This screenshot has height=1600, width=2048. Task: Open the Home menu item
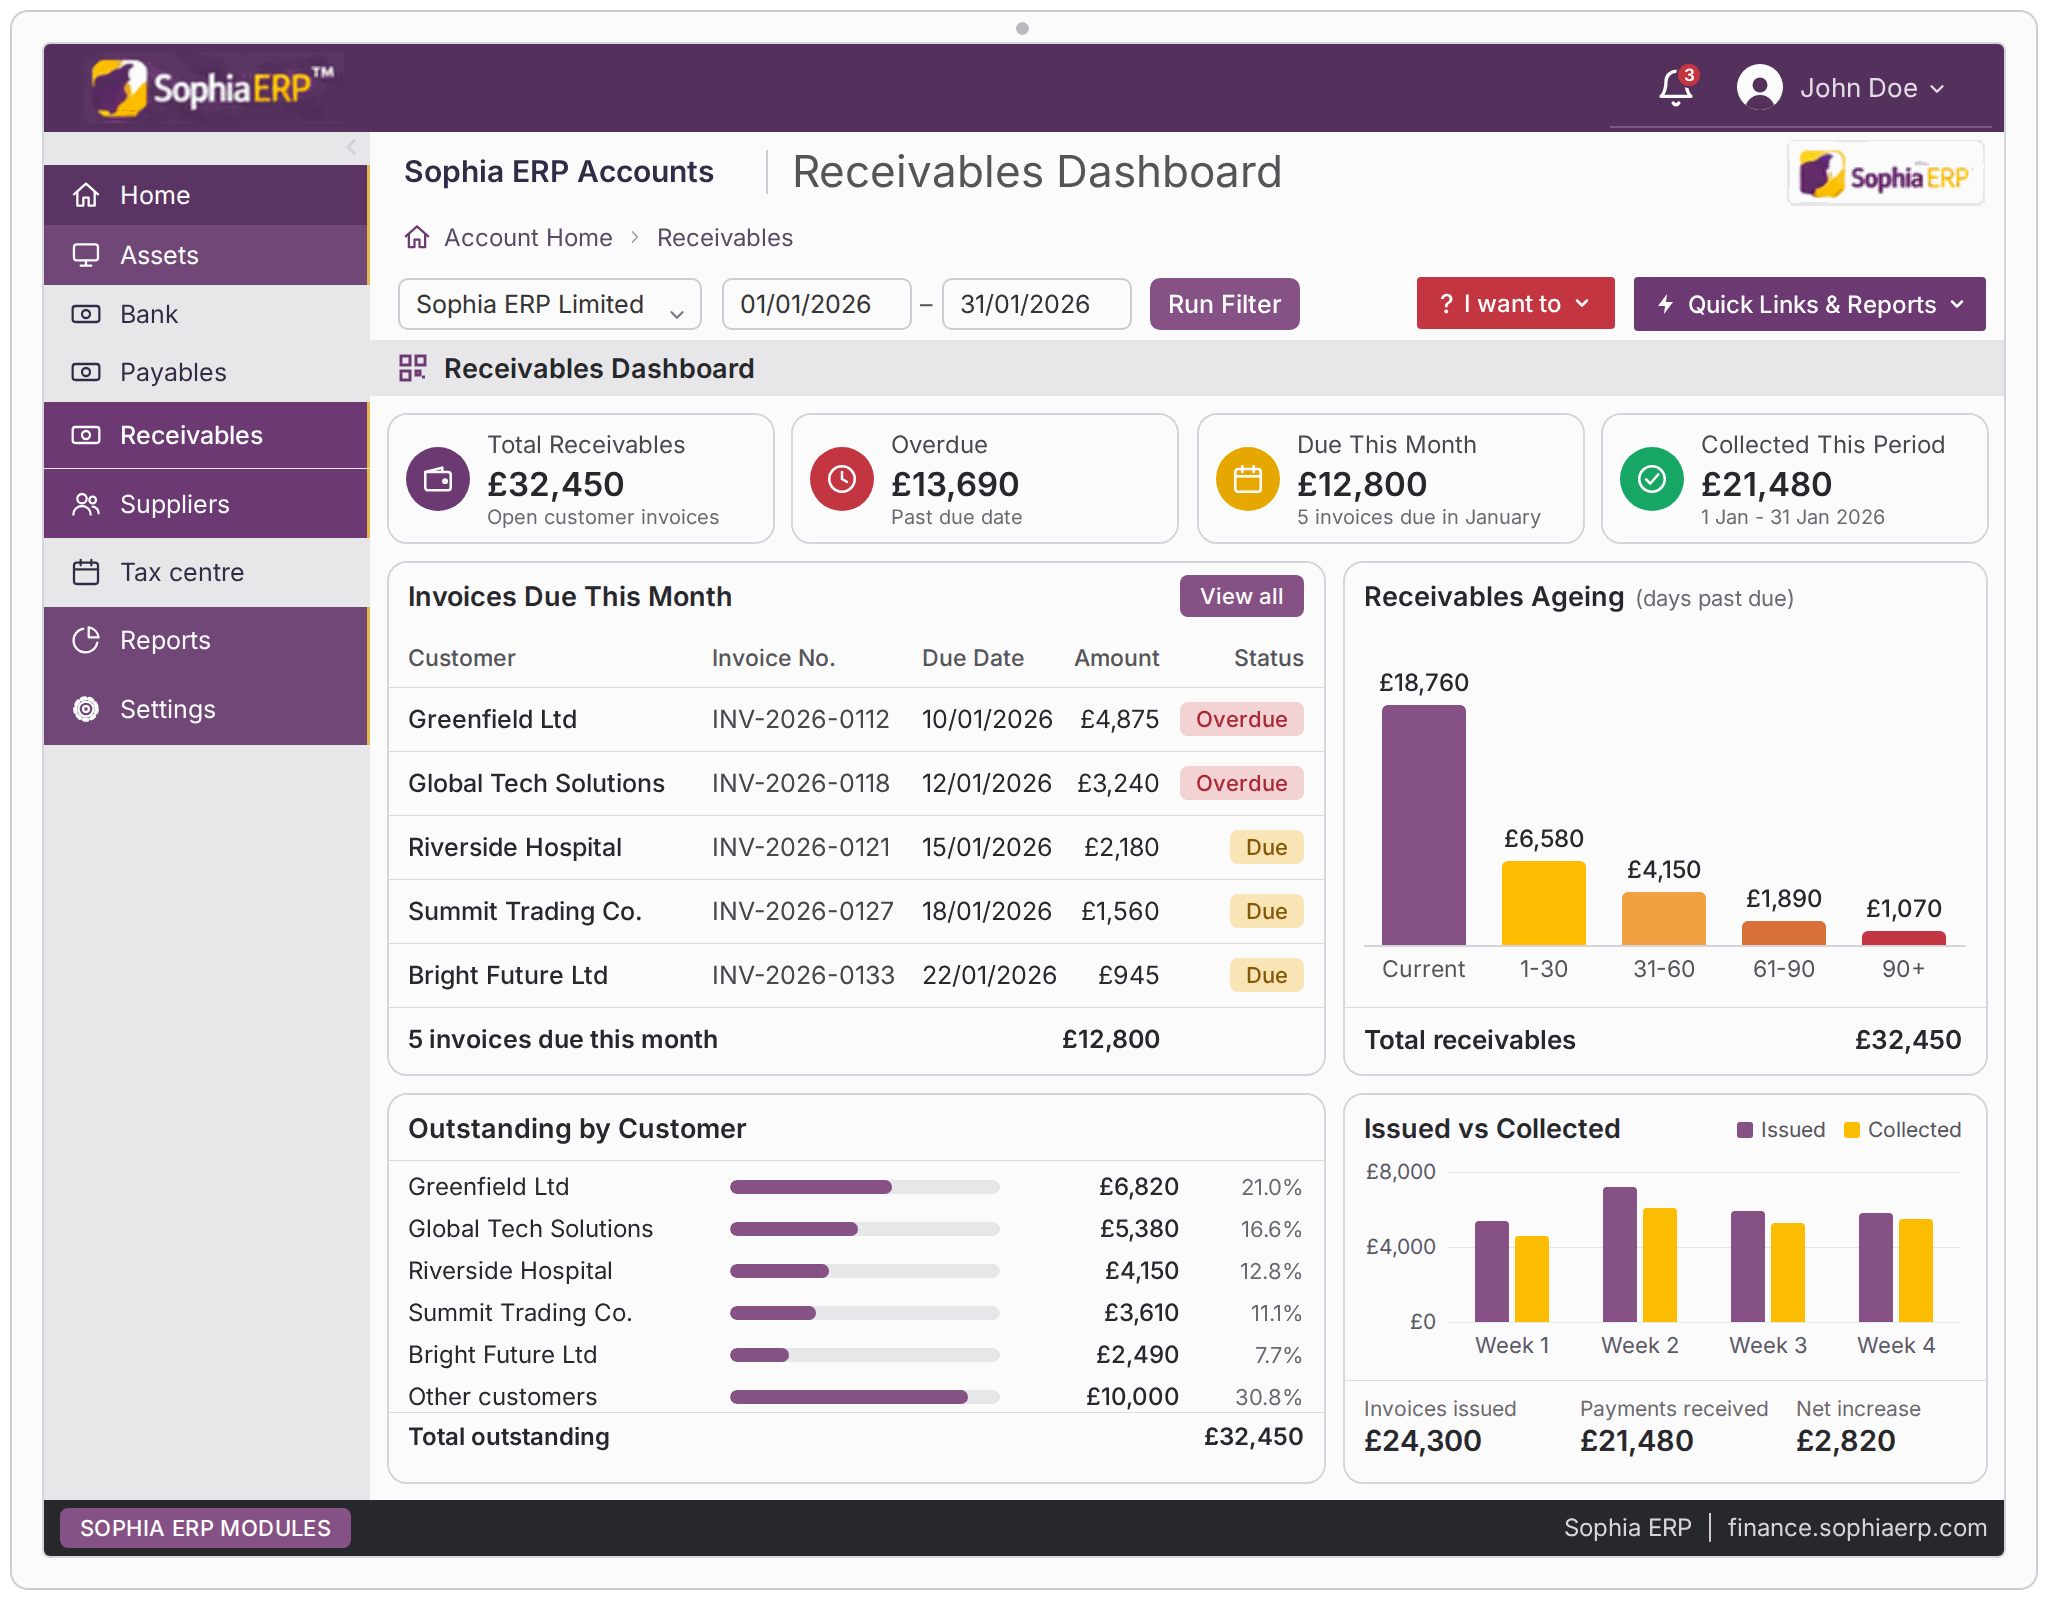pos(206,195)
